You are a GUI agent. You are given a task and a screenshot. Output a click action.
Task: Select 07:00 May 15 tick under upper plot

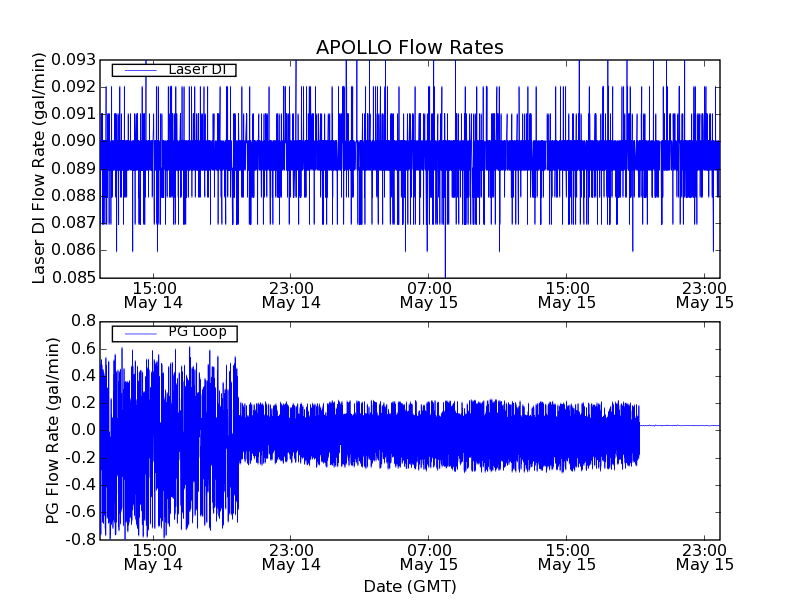[429, 294]
